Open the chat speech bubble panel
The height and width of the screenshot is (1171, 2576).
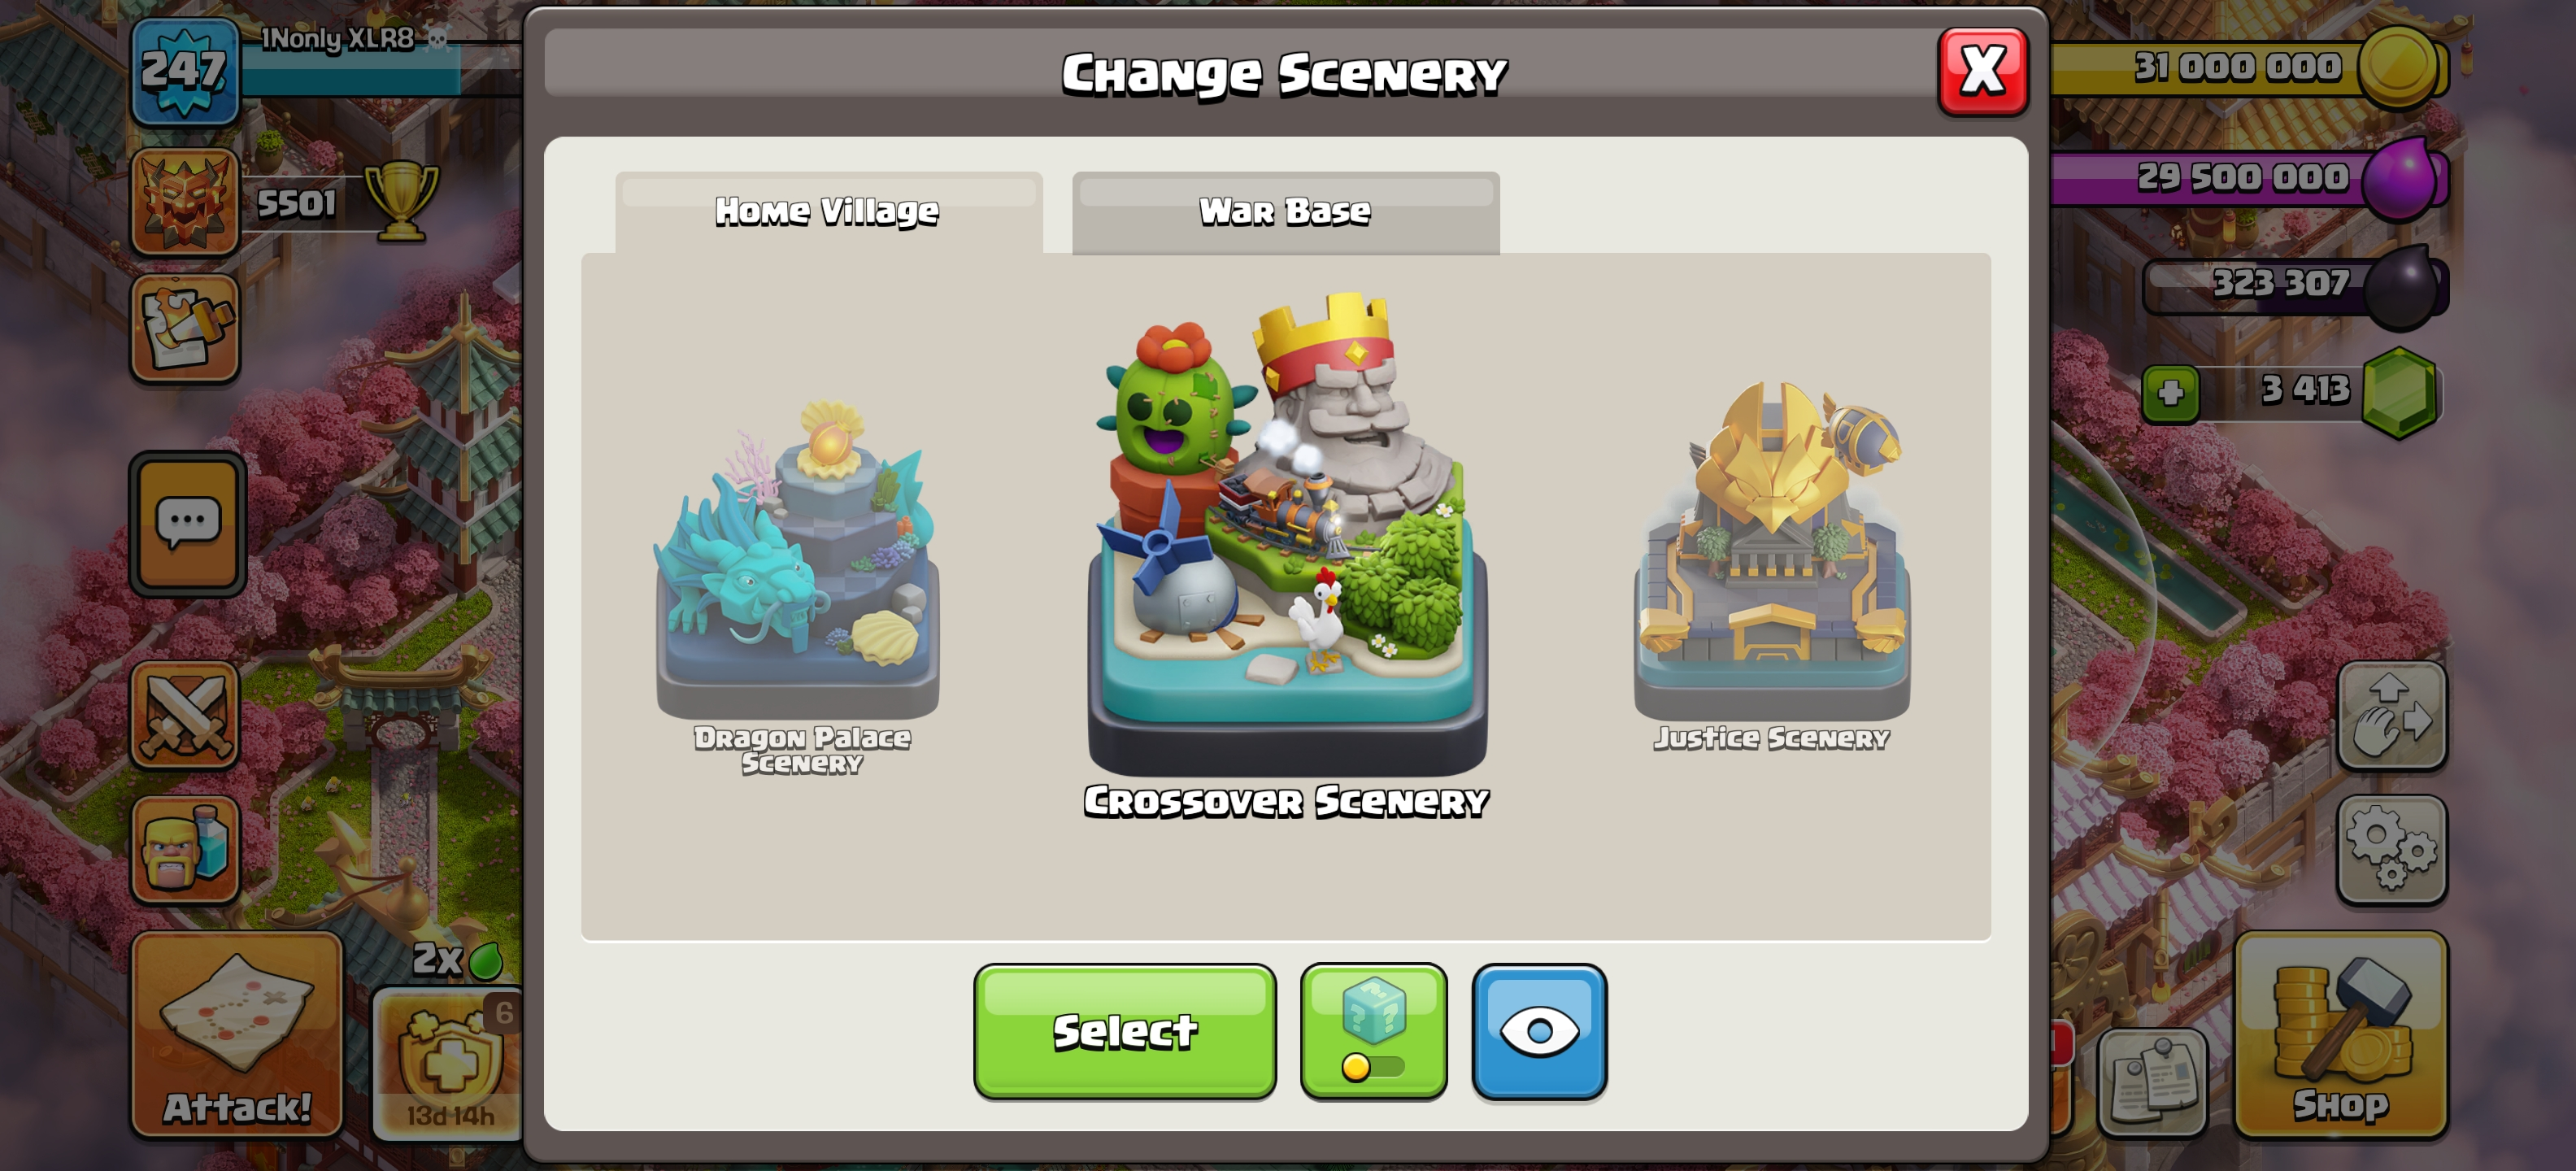coord(187,524)
